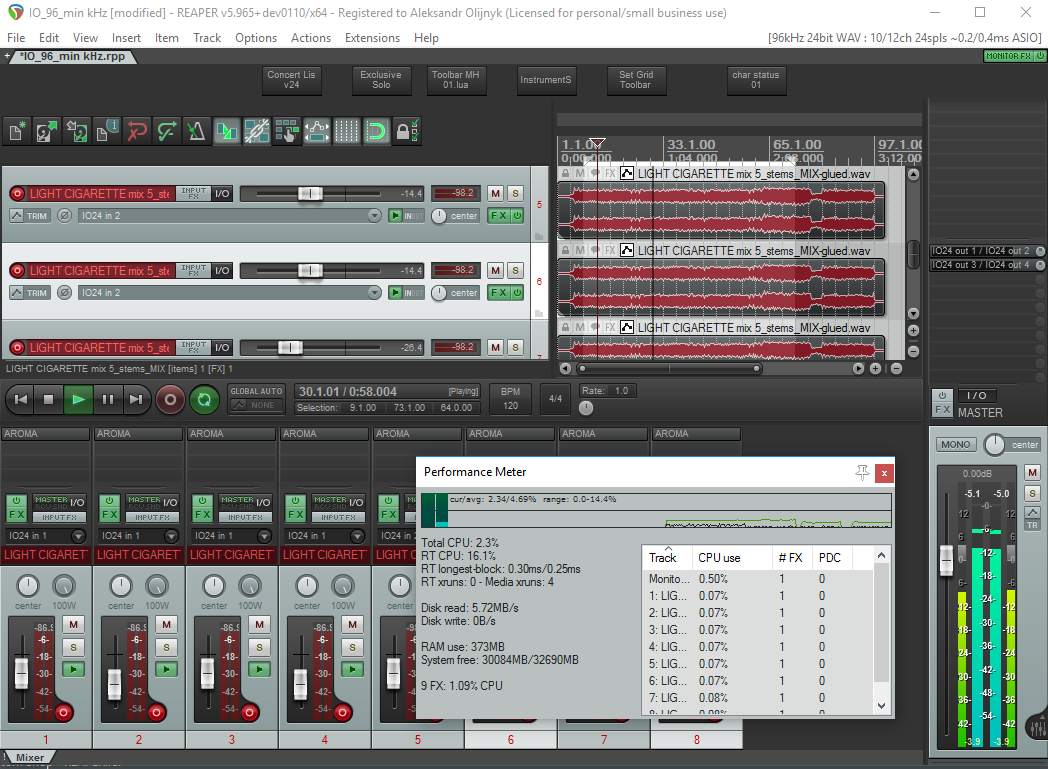Click the Save Project disk icon
This screenshot has height=769, width=1048.
pos(76,131)
